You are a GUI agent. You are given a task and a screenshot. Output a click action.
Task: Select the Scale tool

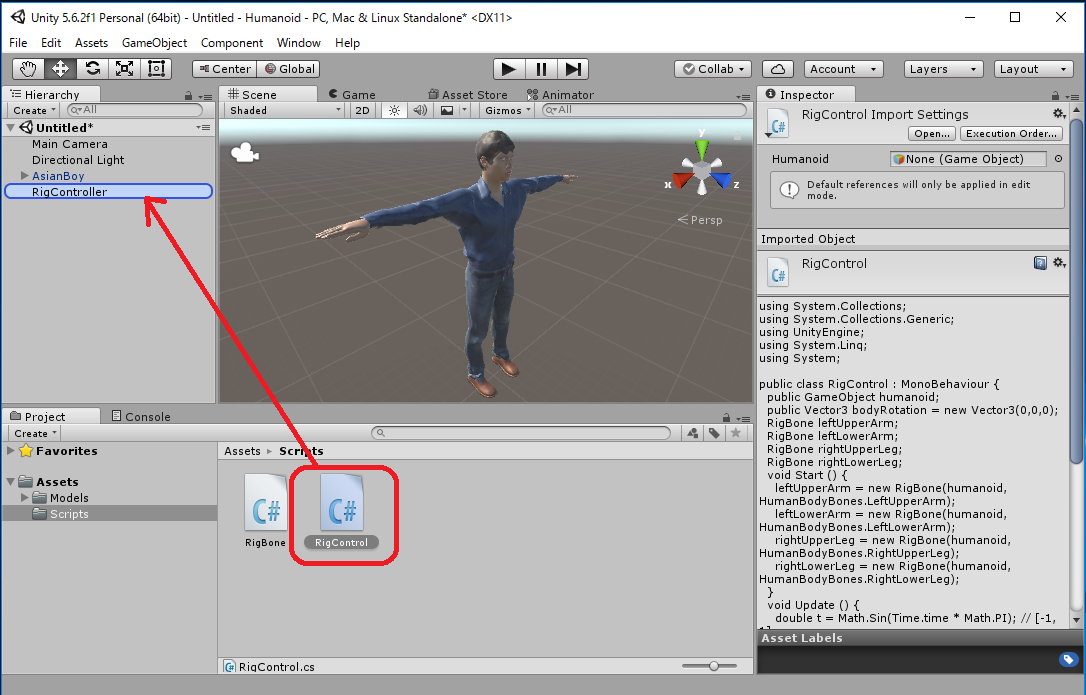(124, 69)
